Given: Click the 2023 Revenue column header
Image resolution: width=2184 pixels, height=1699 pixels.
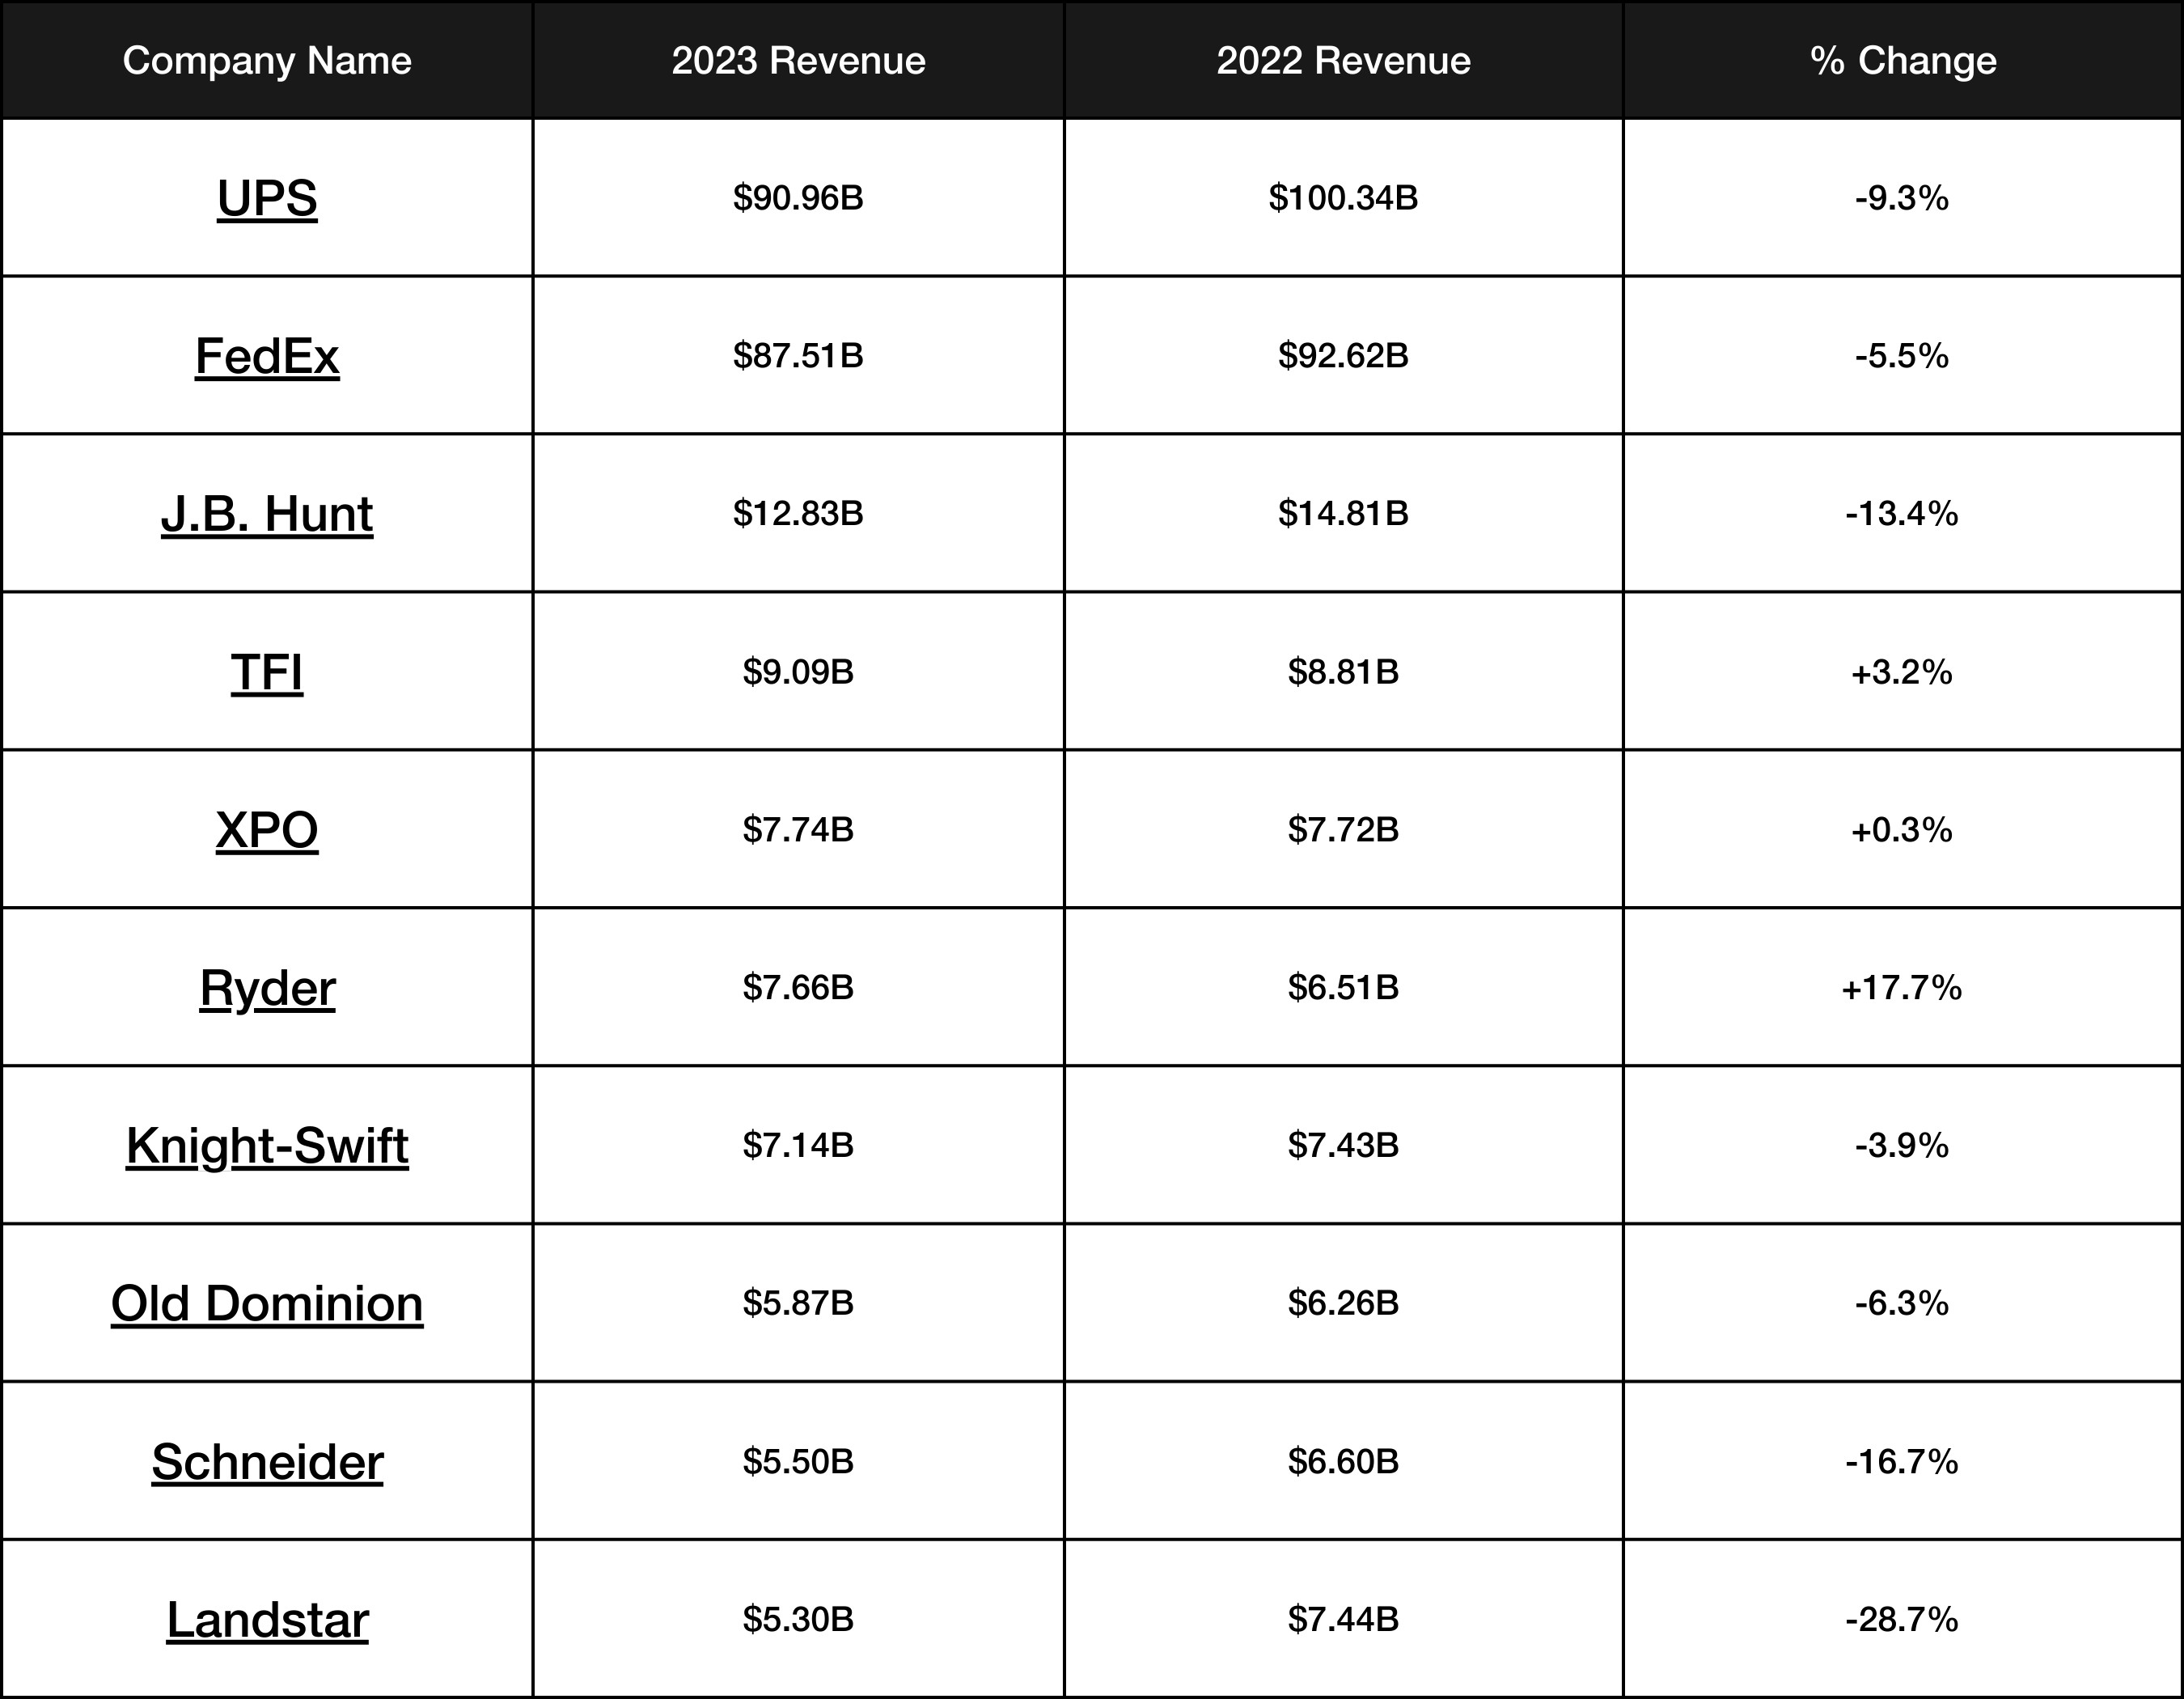Looking at the screenshot, I should click(x=798, y=61).
